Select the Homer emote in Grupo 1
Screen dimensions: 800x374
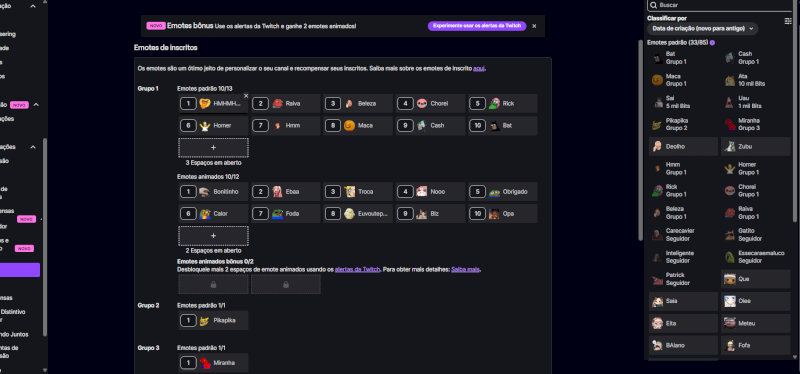point(213,126)
